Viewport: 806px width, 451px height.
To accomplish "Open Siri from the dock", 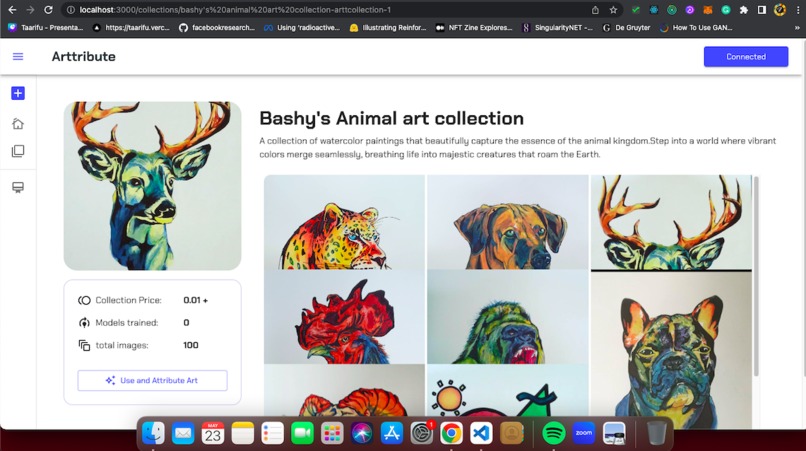I will [x=362, y=433].
